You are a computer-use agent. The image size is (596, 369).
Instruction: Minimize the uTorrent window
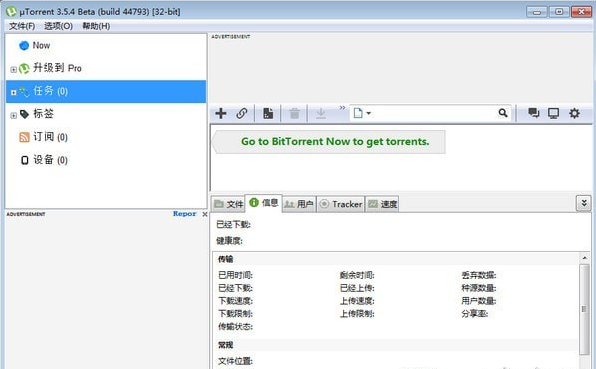[x=537, y=12]
